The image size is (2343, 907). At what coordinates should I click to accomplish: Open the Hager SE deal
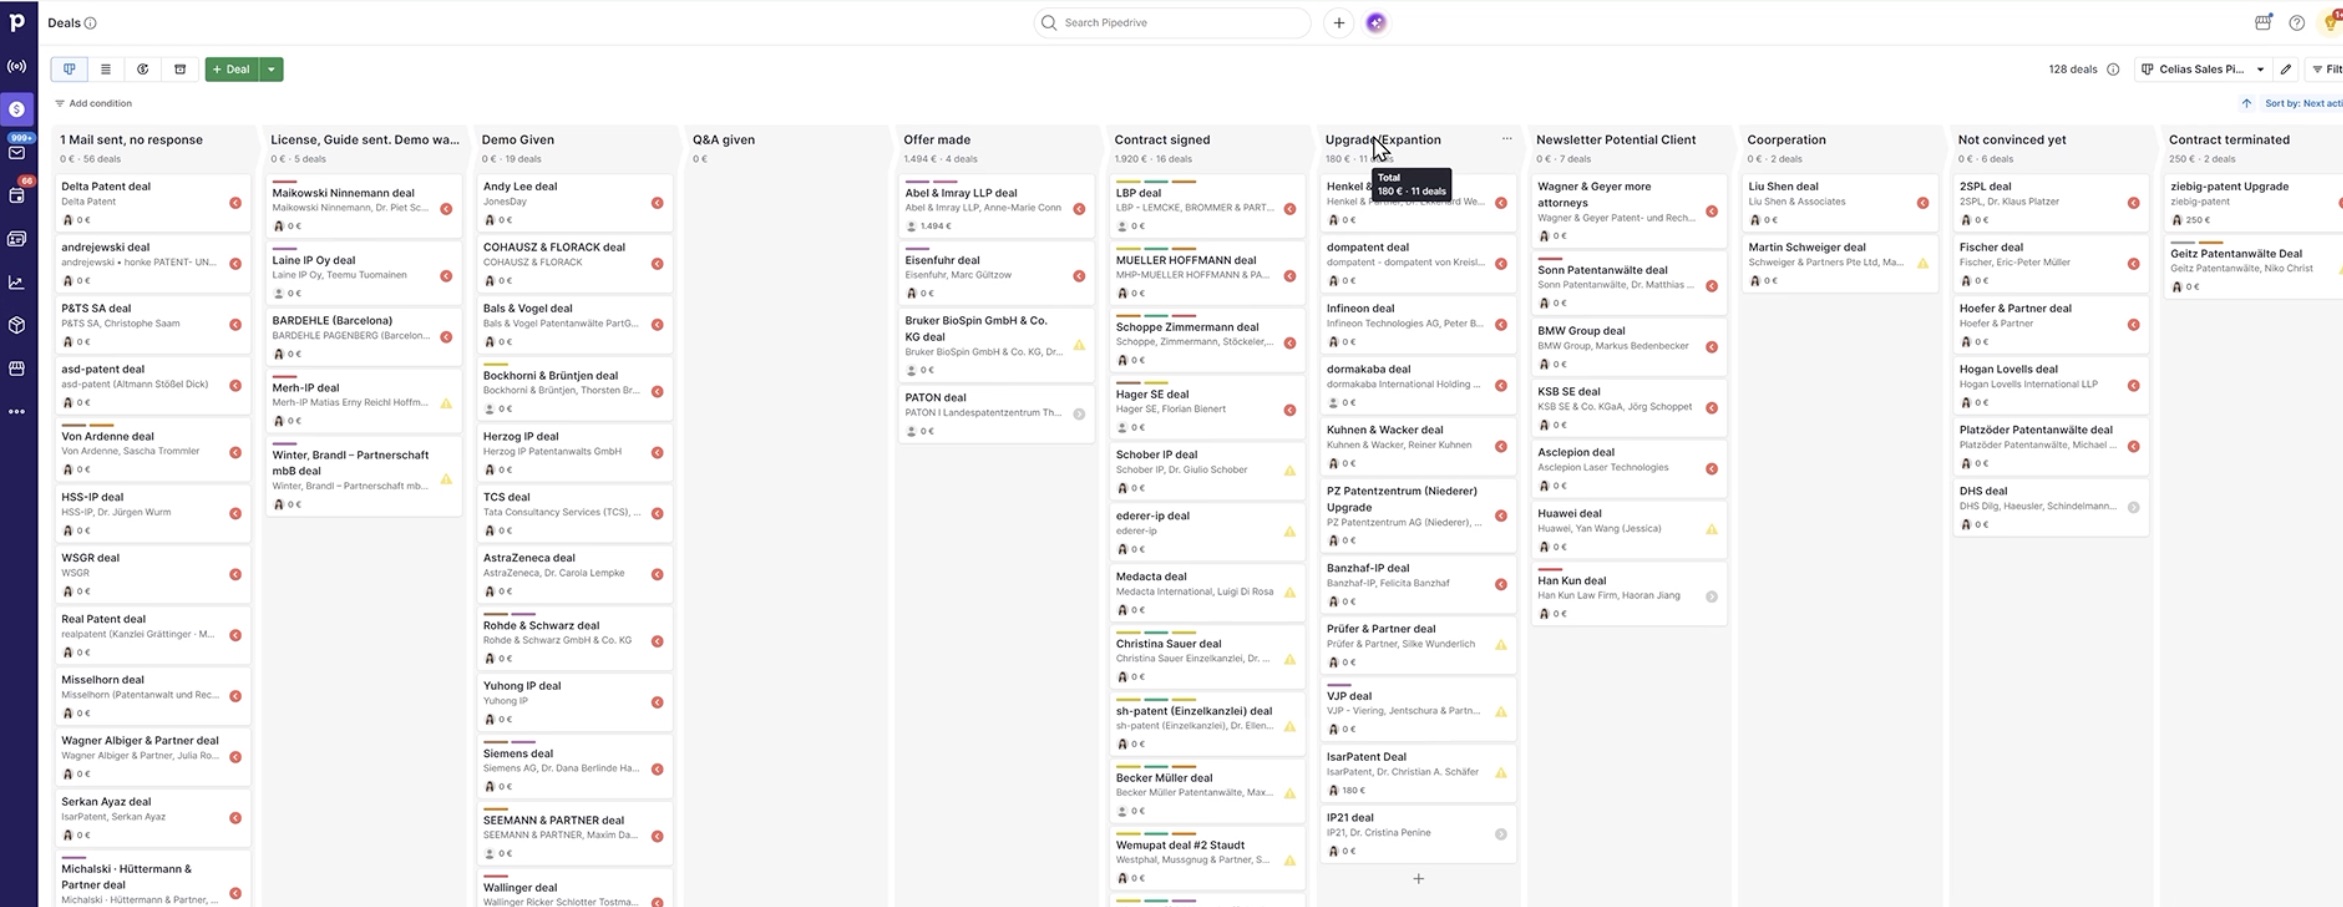[1206, 407]
